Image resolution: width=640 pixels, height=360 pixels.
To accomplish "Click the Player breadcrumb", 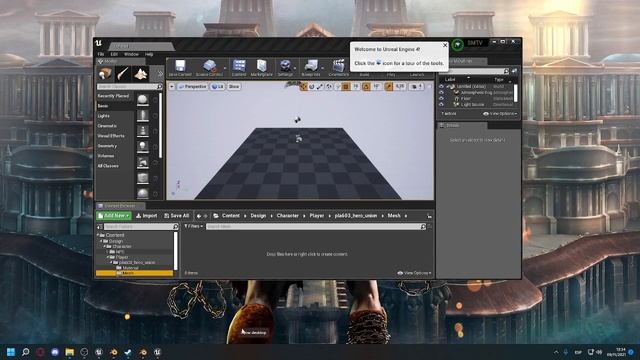I will coord(317,216).
